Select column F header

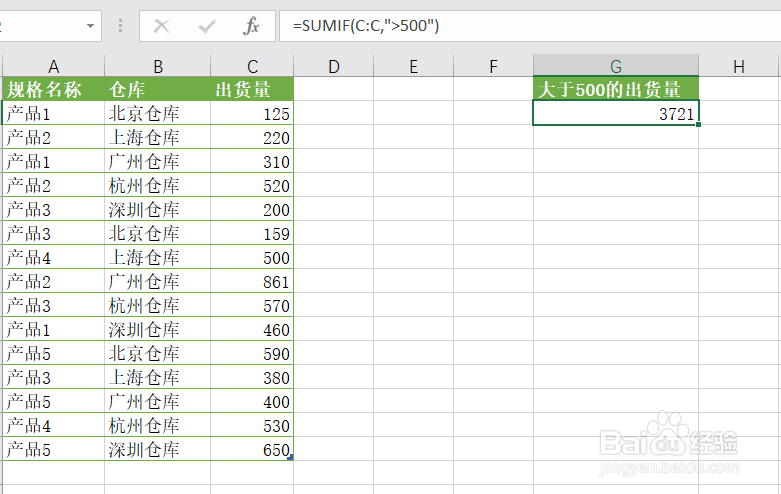[x=493, y=66]
